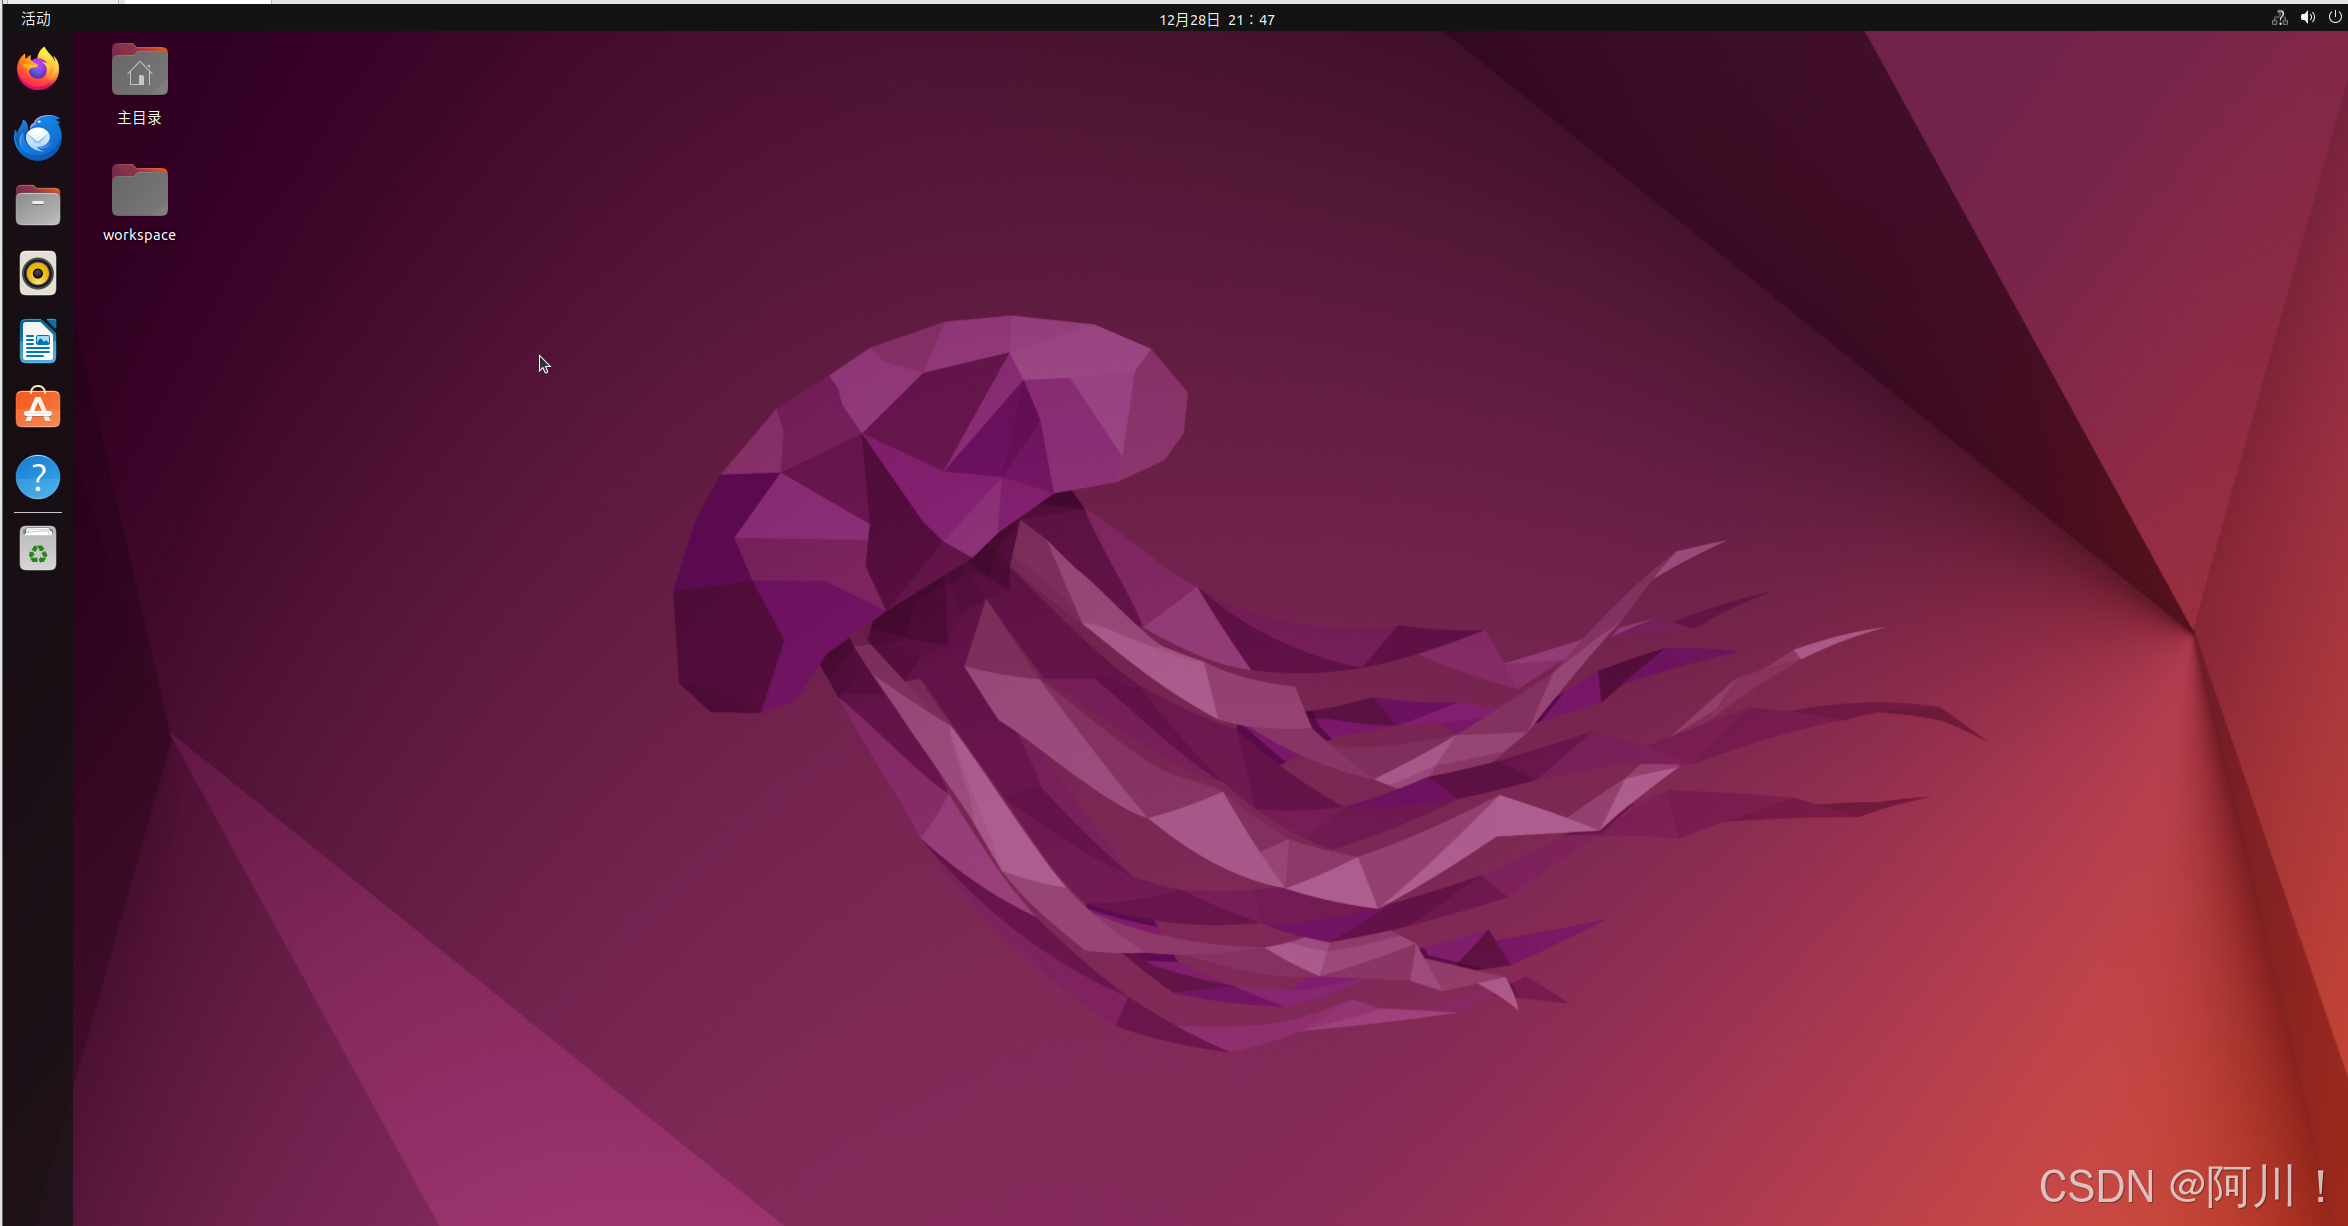Open Firefox from the dock
Screen dimensions: 2348x1226
(38, 69)
